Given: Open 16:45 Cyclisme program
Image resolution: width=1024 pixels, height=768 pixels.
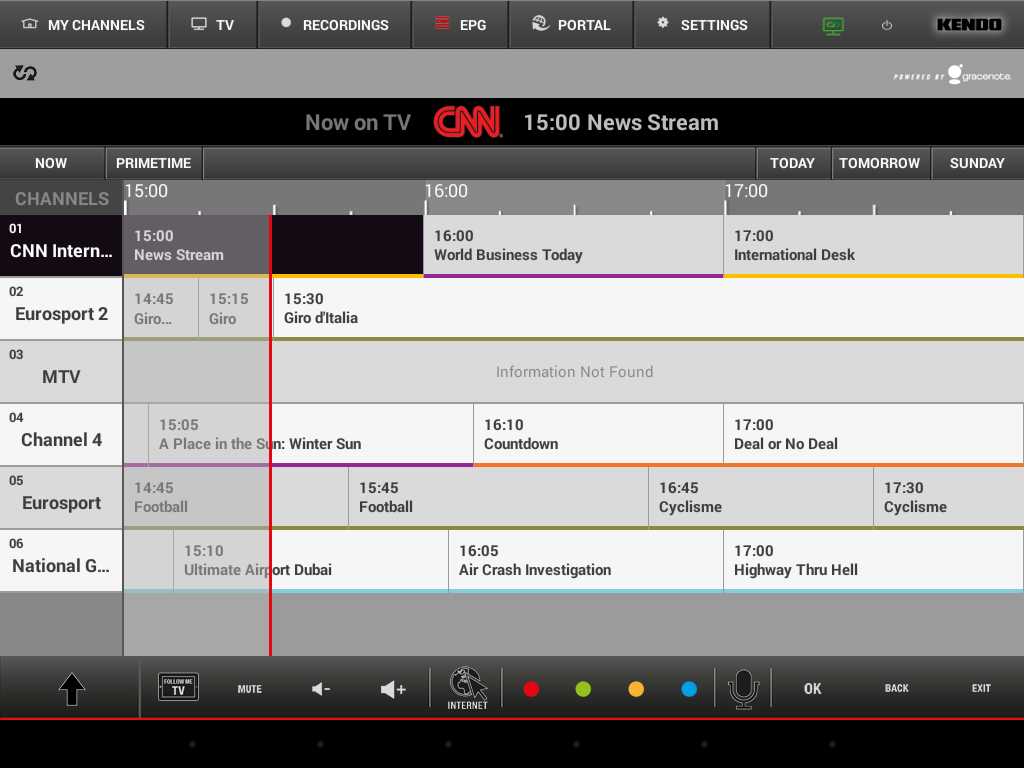Looking at the screenshot, I should [x=761, y=497].
